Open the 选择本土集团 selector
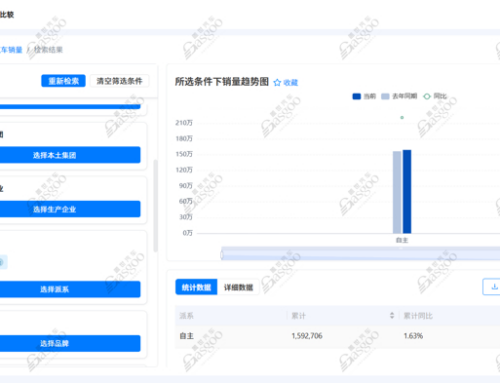The width and height of the screenshot is (500, 383). [69, 155]
